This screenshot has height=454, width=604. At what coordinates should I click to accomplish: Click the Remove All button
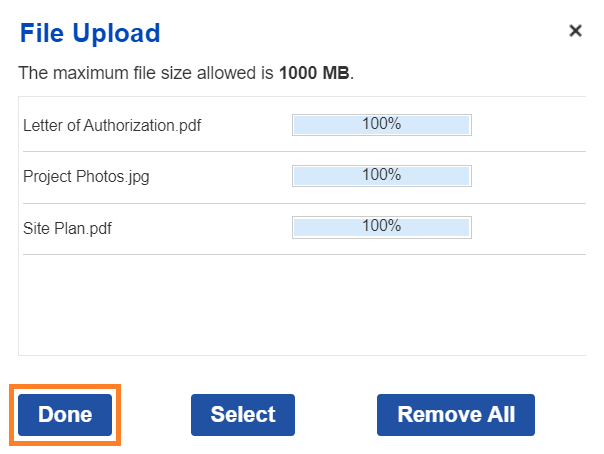456,414
